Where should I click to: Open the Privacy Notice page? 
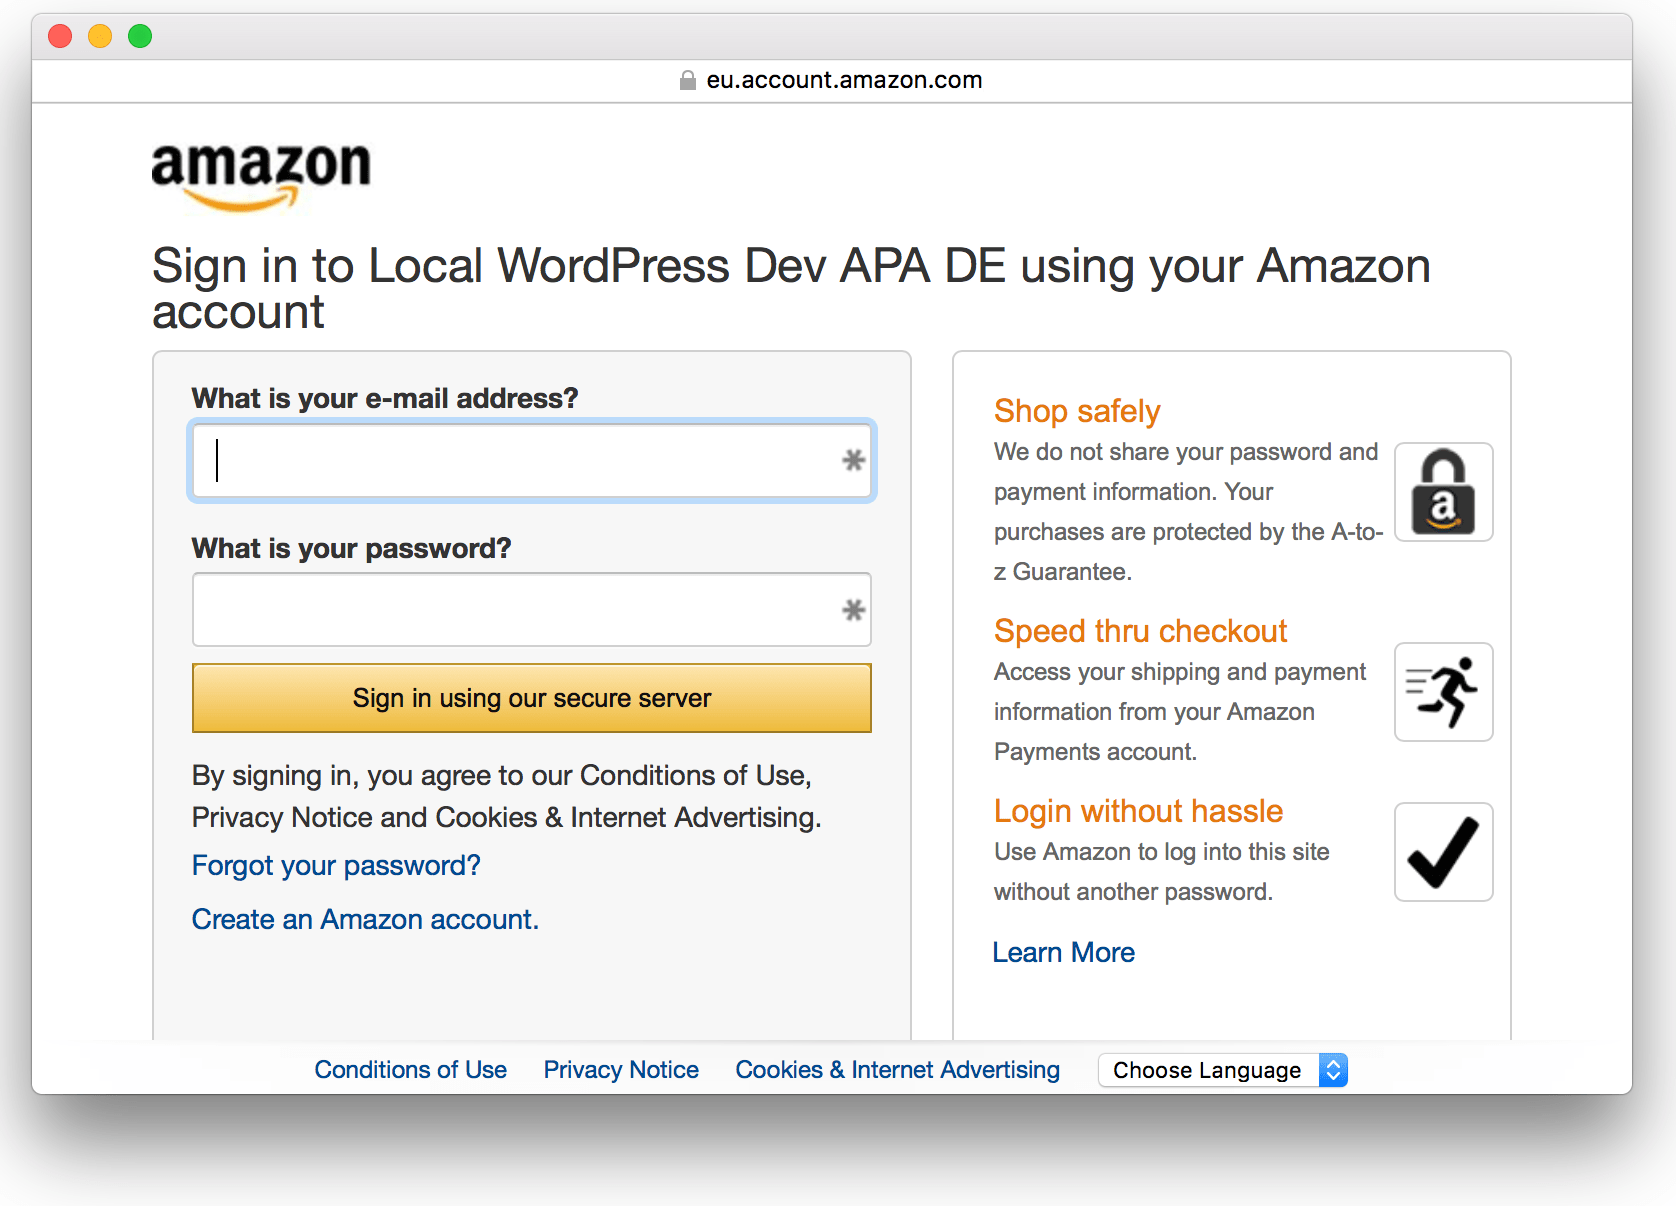pyautogui.click(x=621, y=1070)
